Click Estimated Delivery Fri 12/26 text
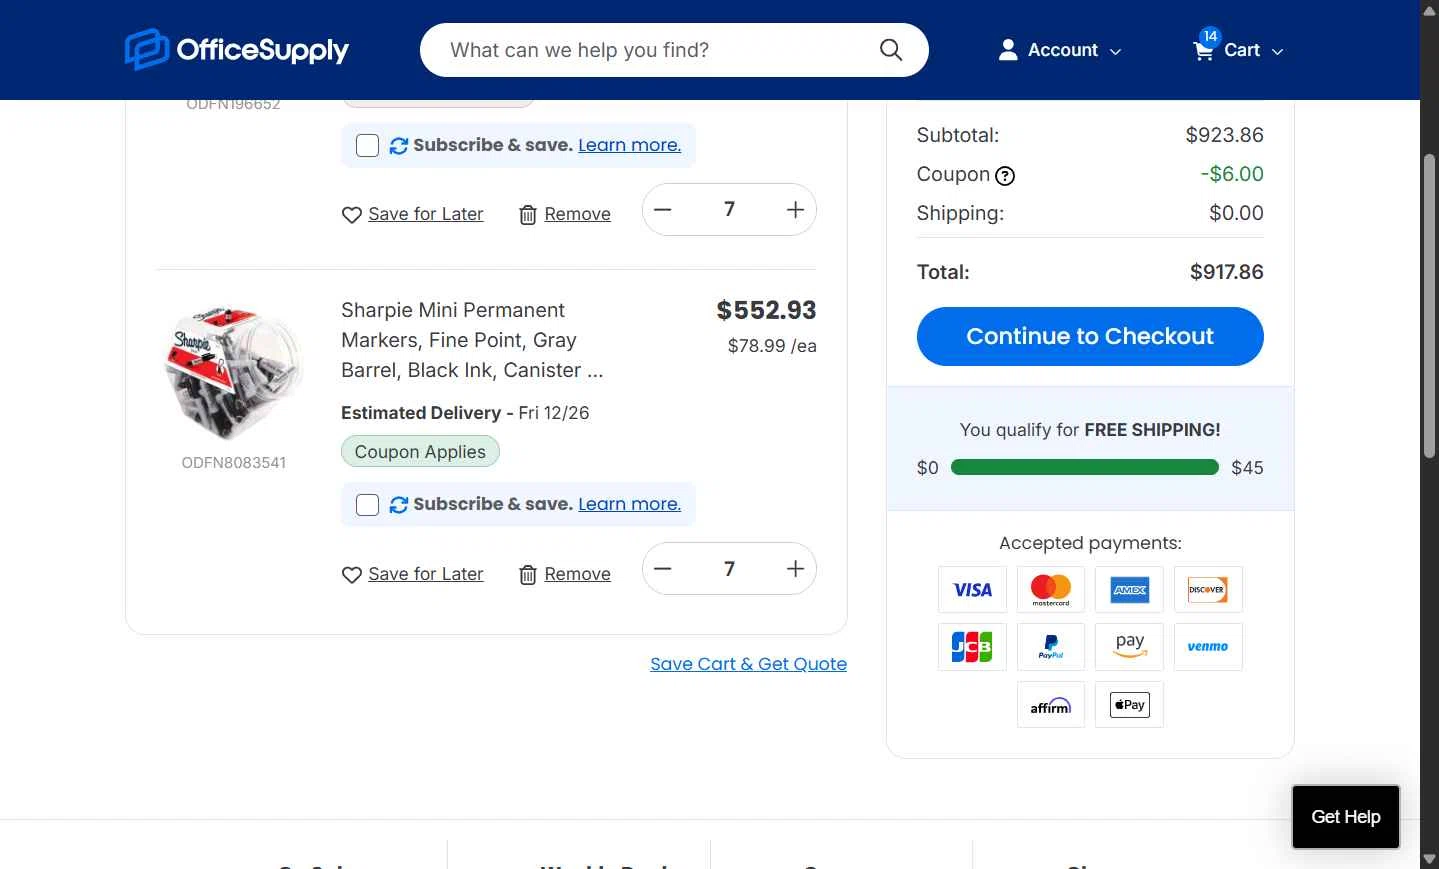Image resolution: width=1439 pixels, height=869 pixels. 465,413
